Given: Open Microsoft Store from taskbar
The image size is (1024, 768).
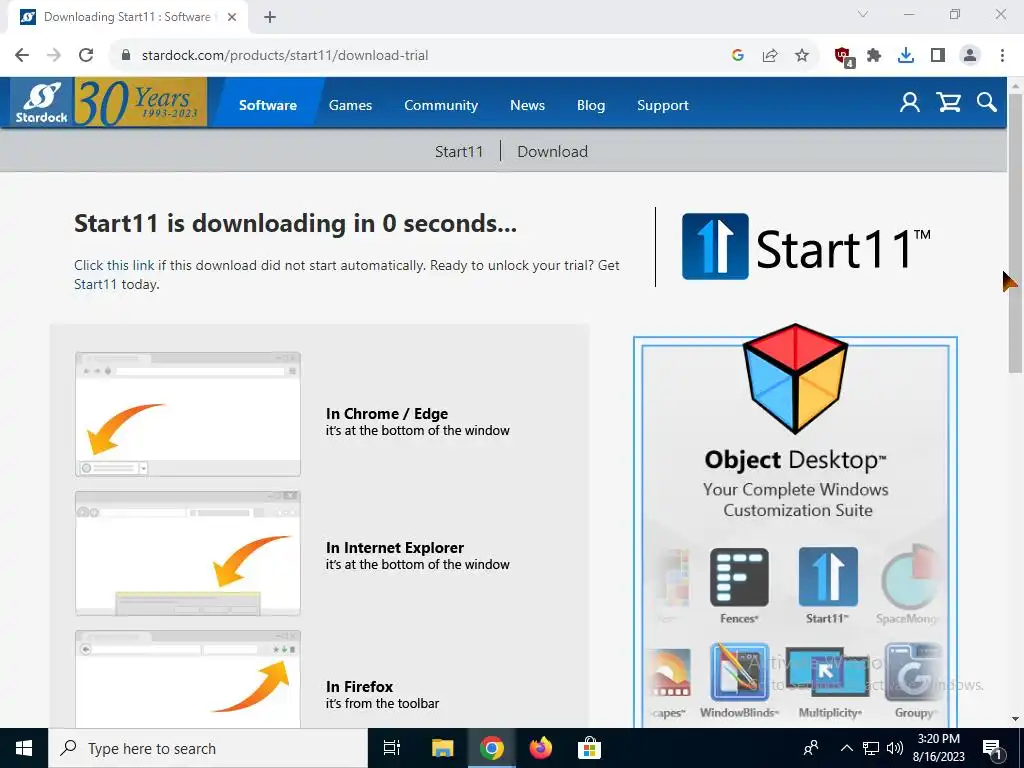Looking at the screenshot, I should [589, 748].
